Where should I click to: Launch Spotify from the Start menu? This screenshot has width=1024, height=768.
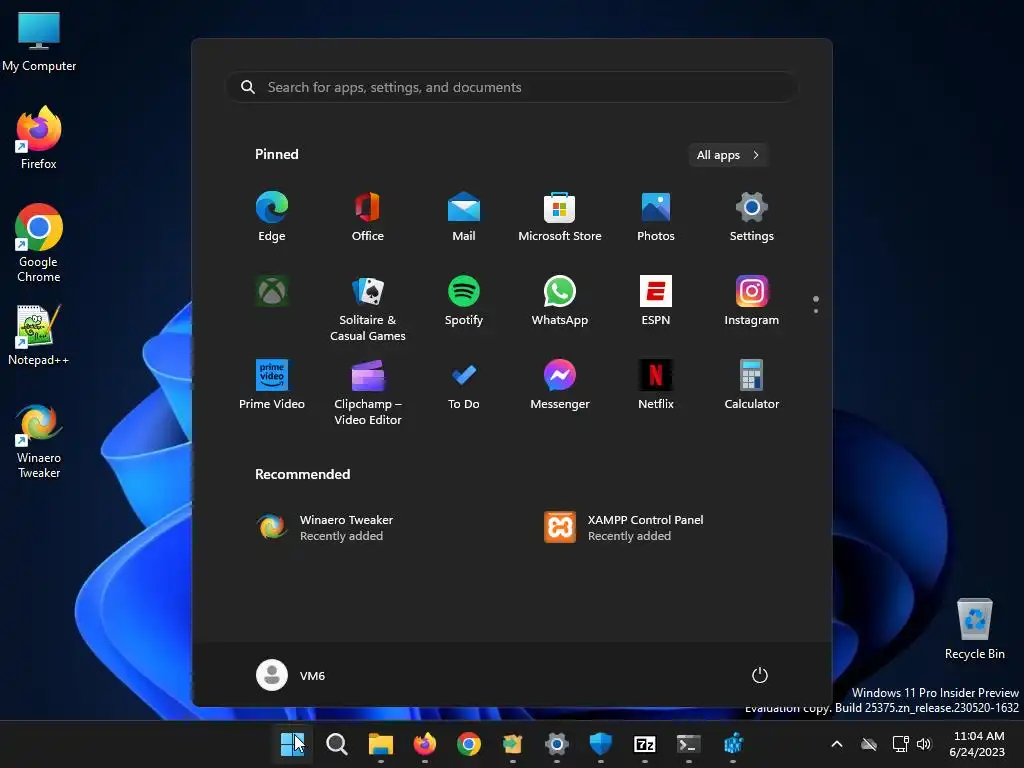tap(464, 301)
